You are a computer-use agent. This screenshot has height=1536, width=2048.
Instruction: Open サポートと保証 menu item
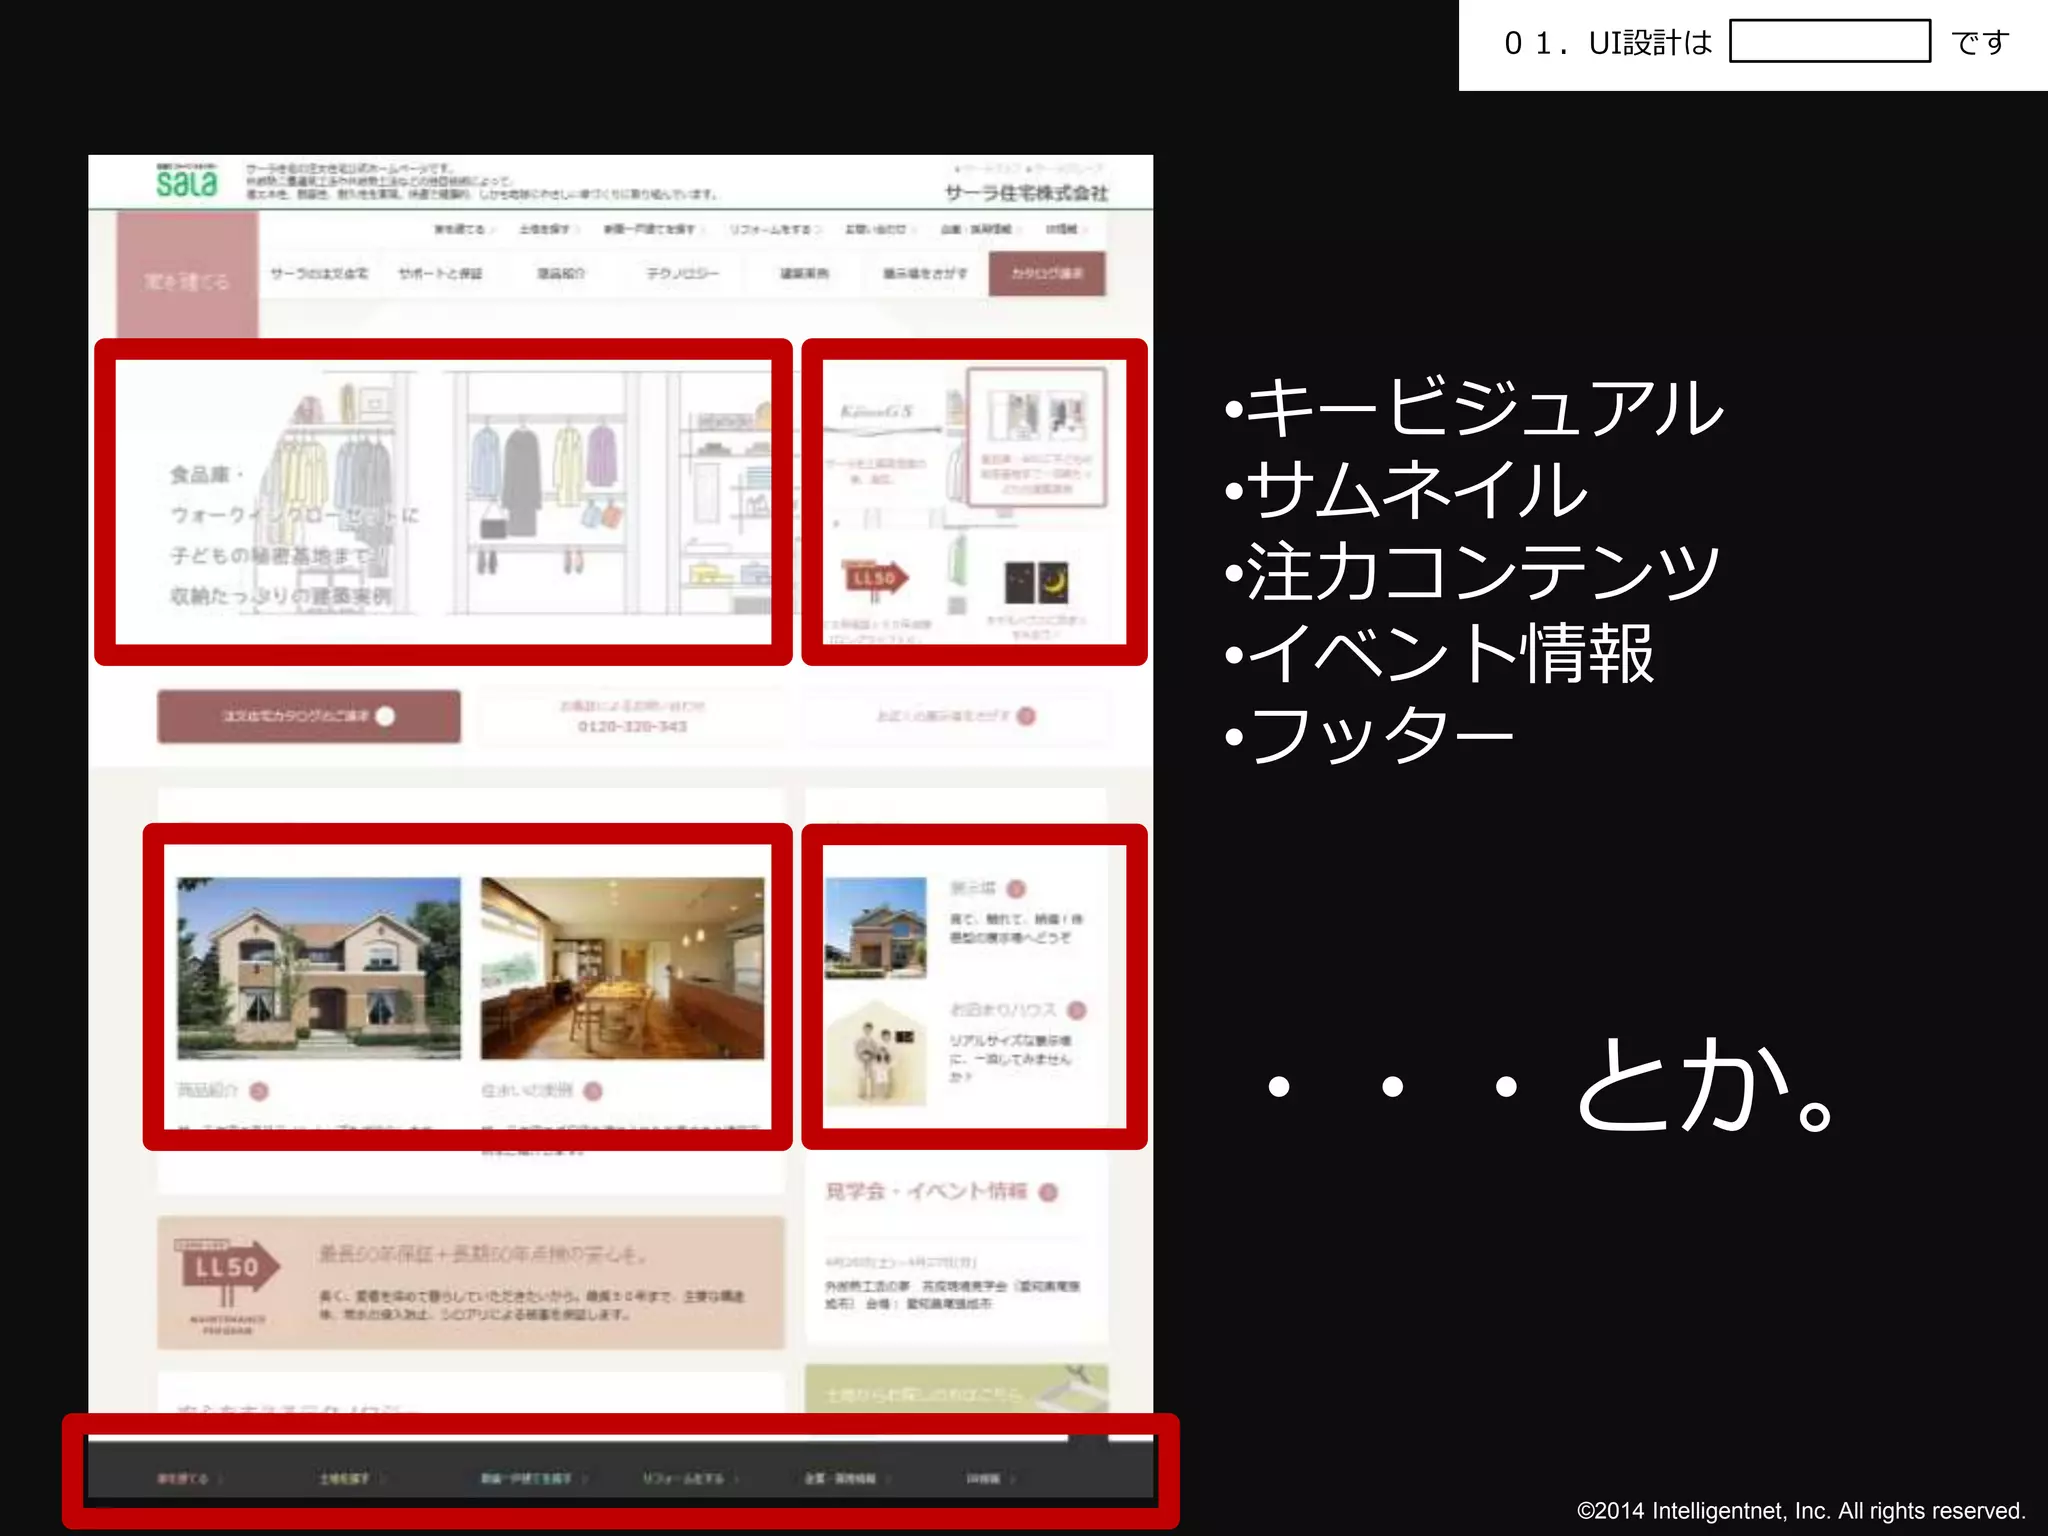click(440, 273)
